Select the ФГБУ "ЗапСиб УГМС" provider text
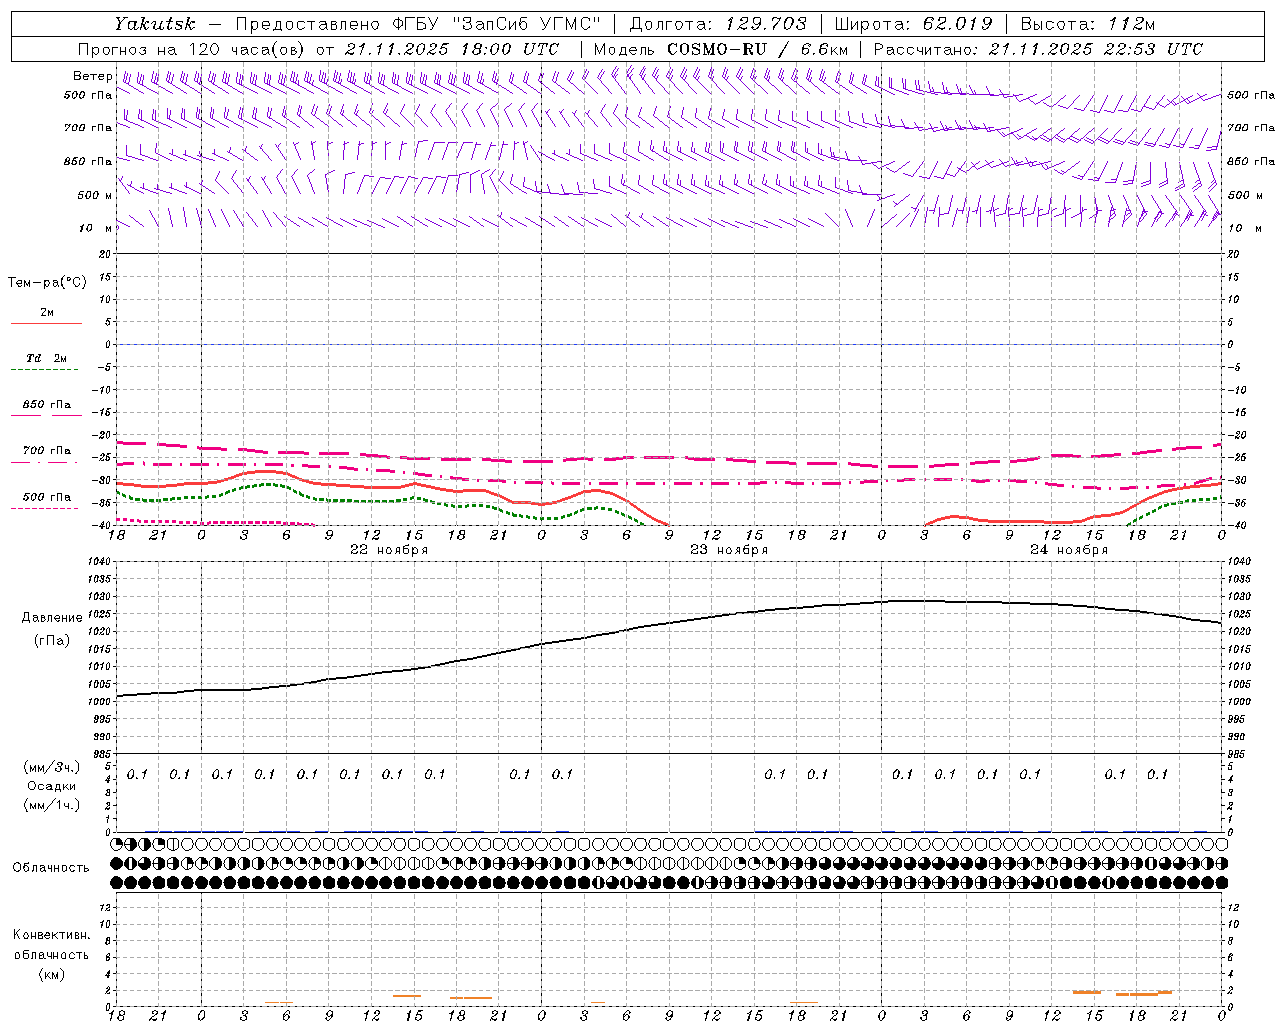1280x1024 pixels. pyautogui.click(x=496, y=24)
